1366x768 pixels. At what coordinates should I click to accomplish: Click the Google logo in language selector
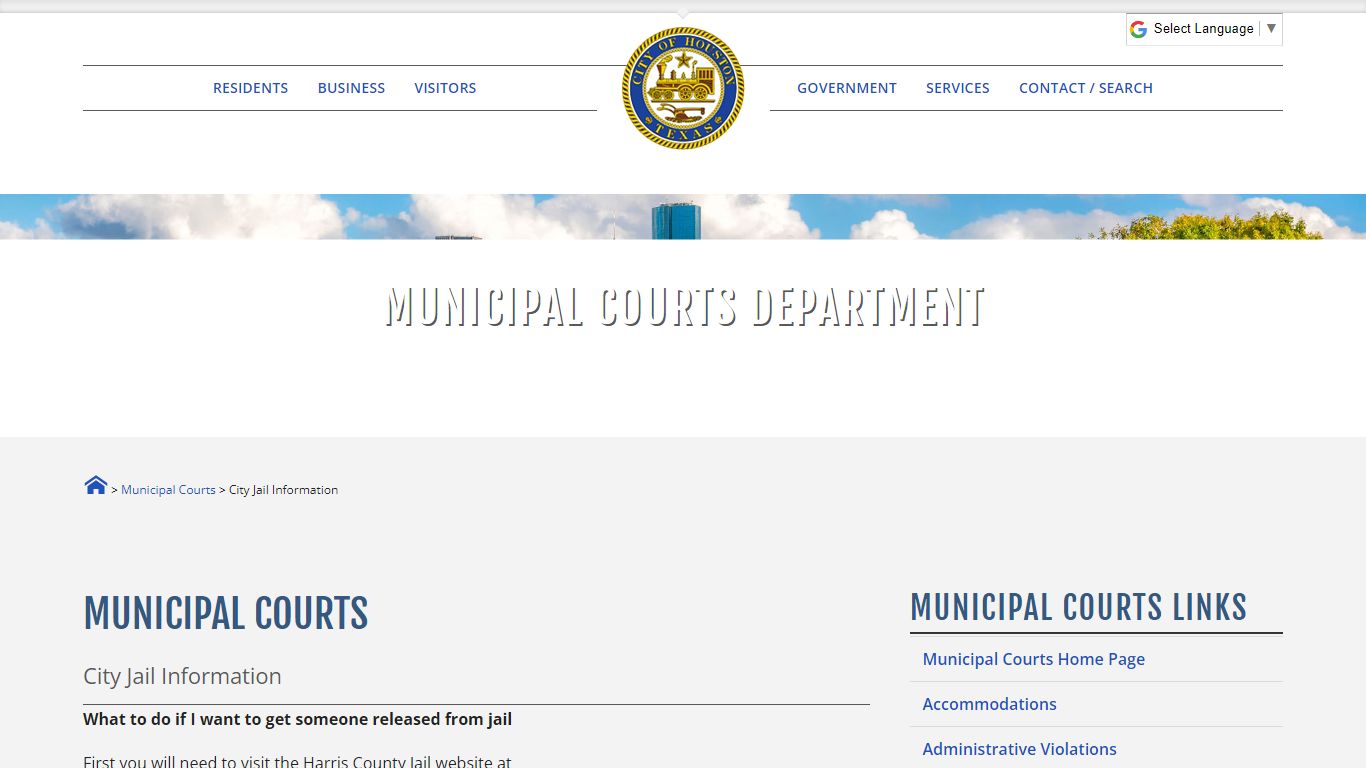pos(1138,29)
